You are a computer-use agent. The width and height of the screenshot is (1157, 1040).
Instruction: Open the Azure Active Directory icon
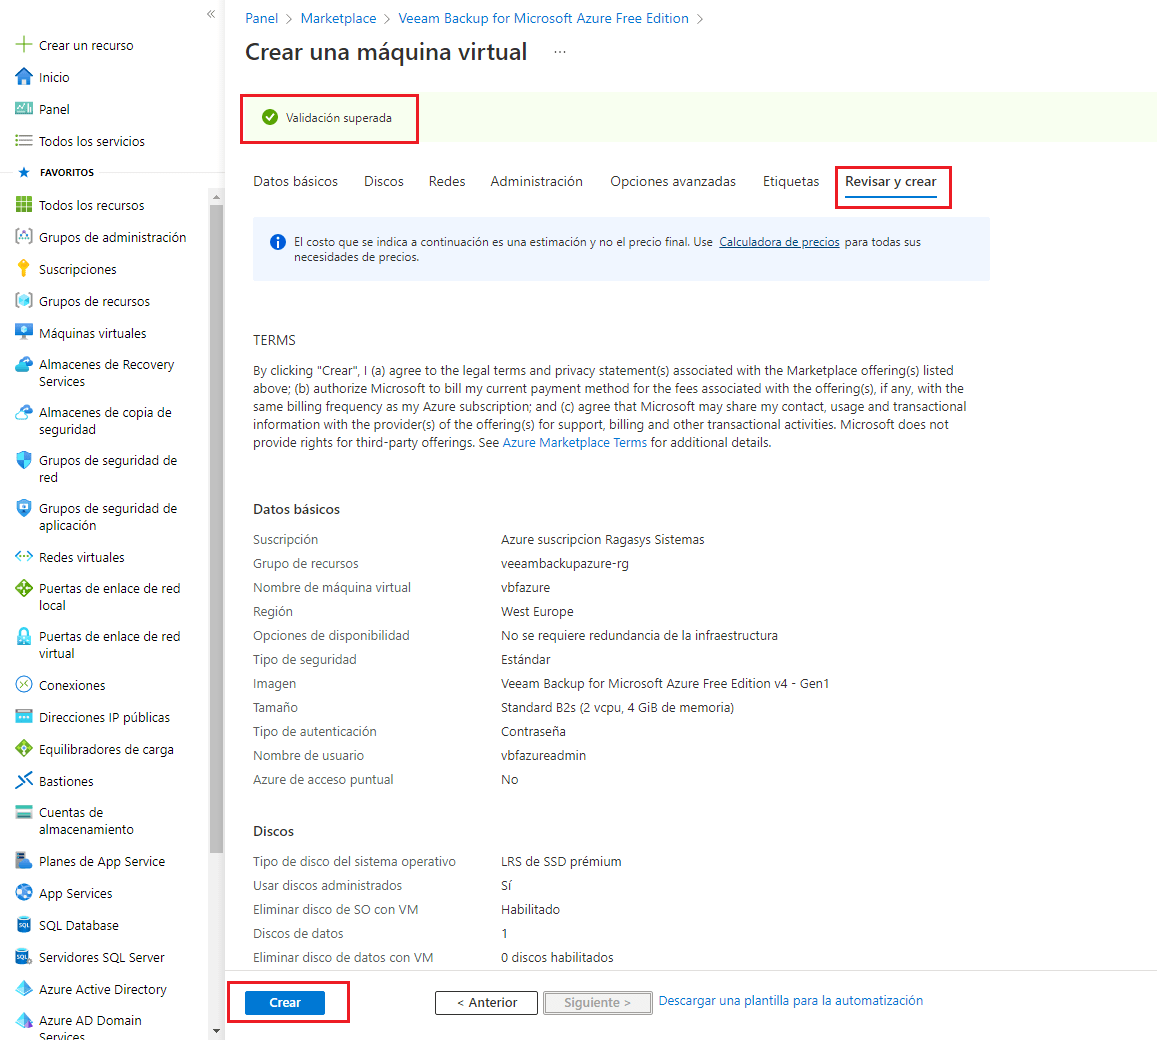24,988
